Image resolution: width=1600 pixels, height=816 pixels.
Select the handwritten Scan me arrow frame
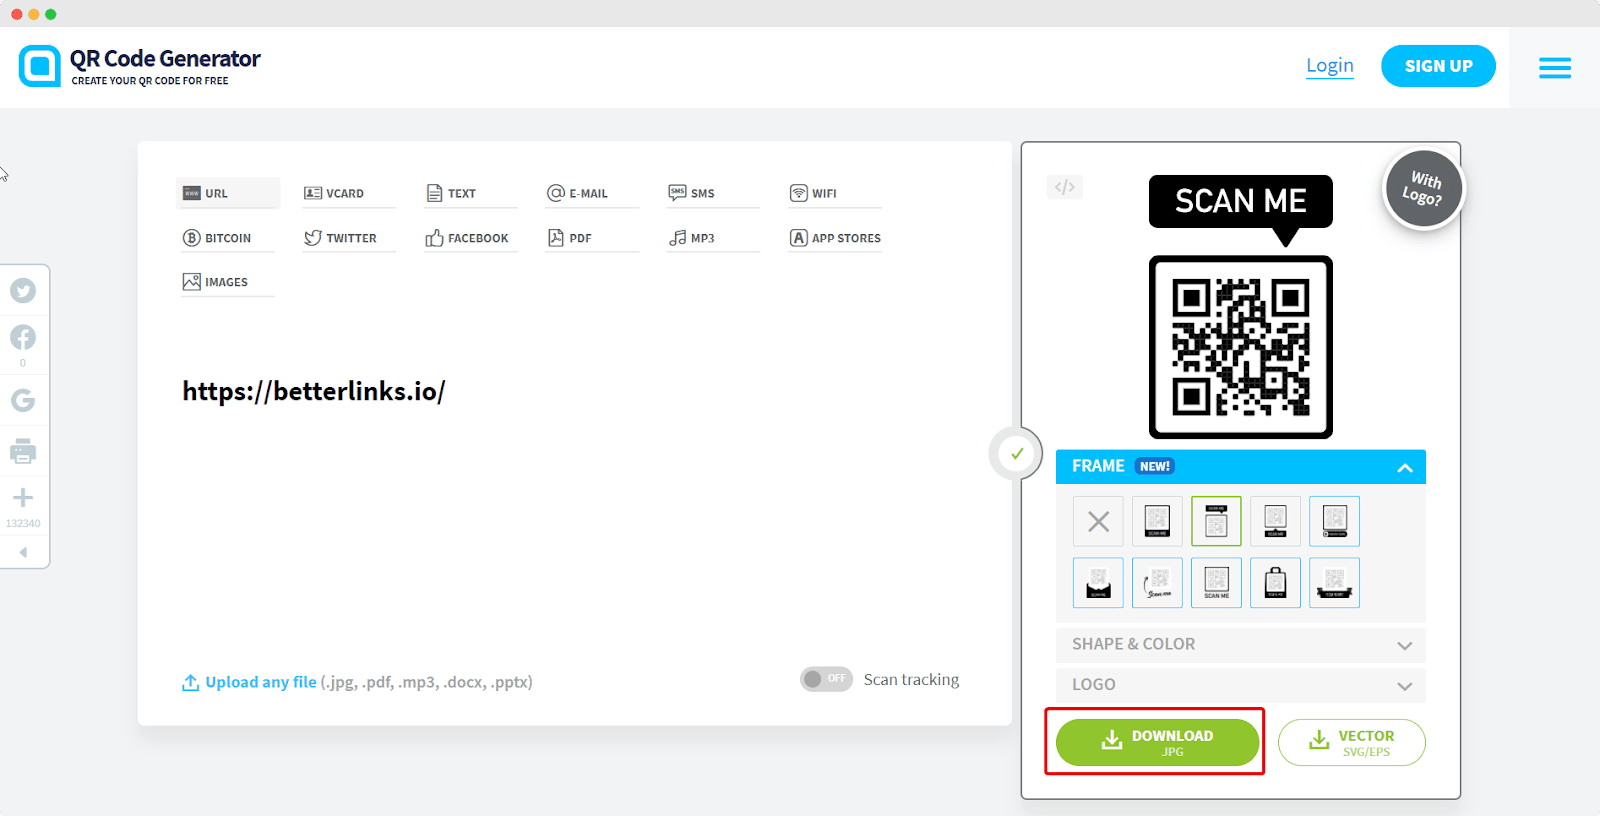click(1157, 583)
